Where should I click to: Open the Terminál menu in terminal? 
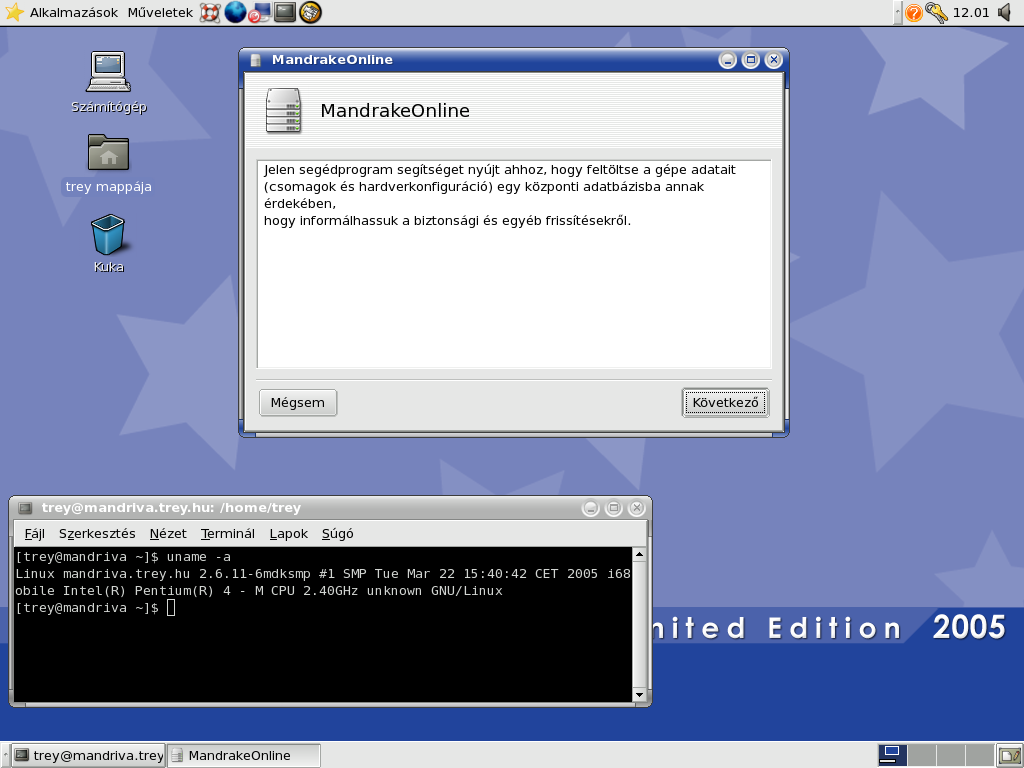tap(227, 534)
